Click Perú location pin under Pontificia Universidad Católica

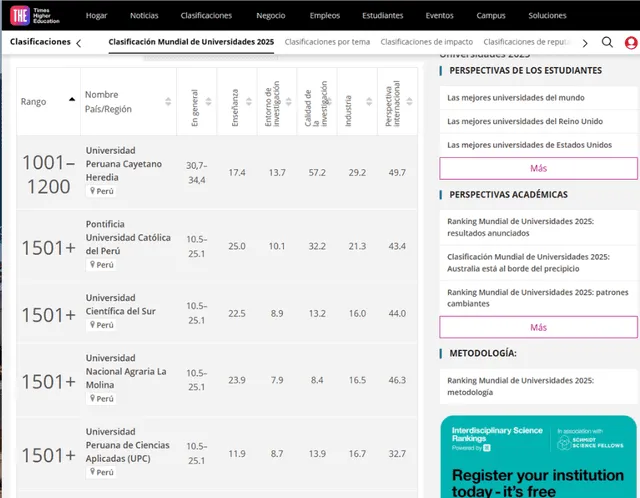pyautogui.click(x=101, y=265)
